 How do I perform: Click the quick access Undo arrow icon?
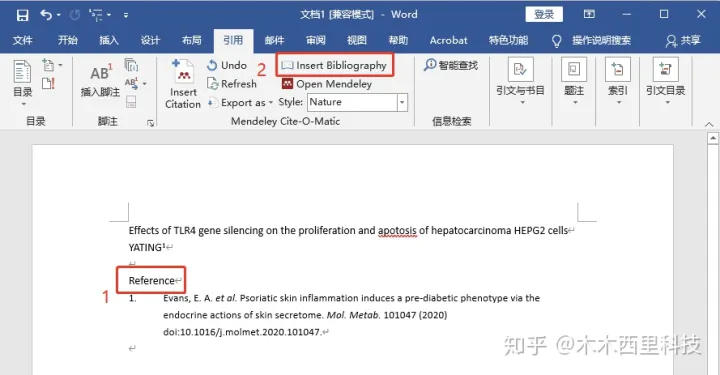pos(46,15)
